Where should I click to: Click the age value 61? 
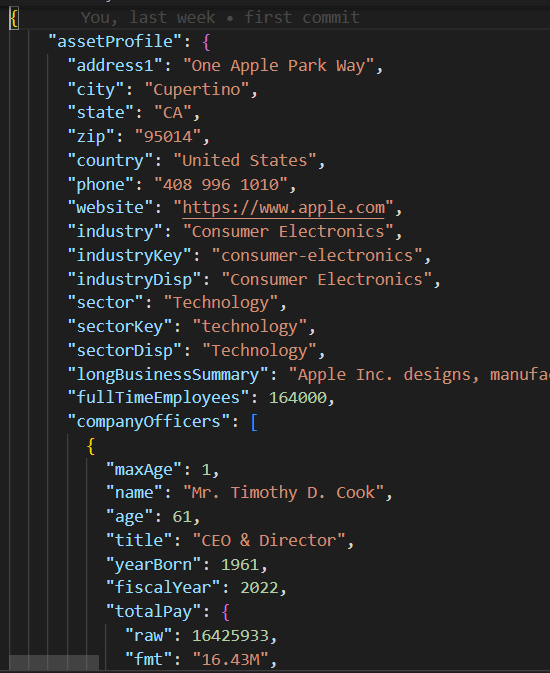pos(182,517)
